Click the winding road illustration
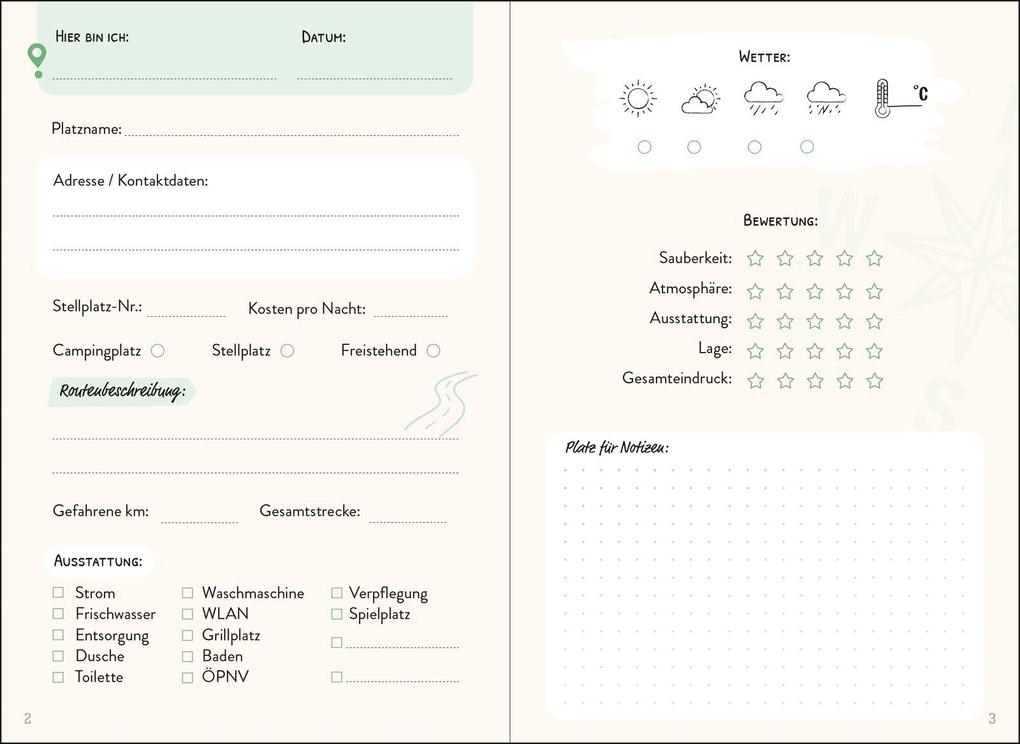The height and width of the screenshot is (744, 1020). coord(440,401)
